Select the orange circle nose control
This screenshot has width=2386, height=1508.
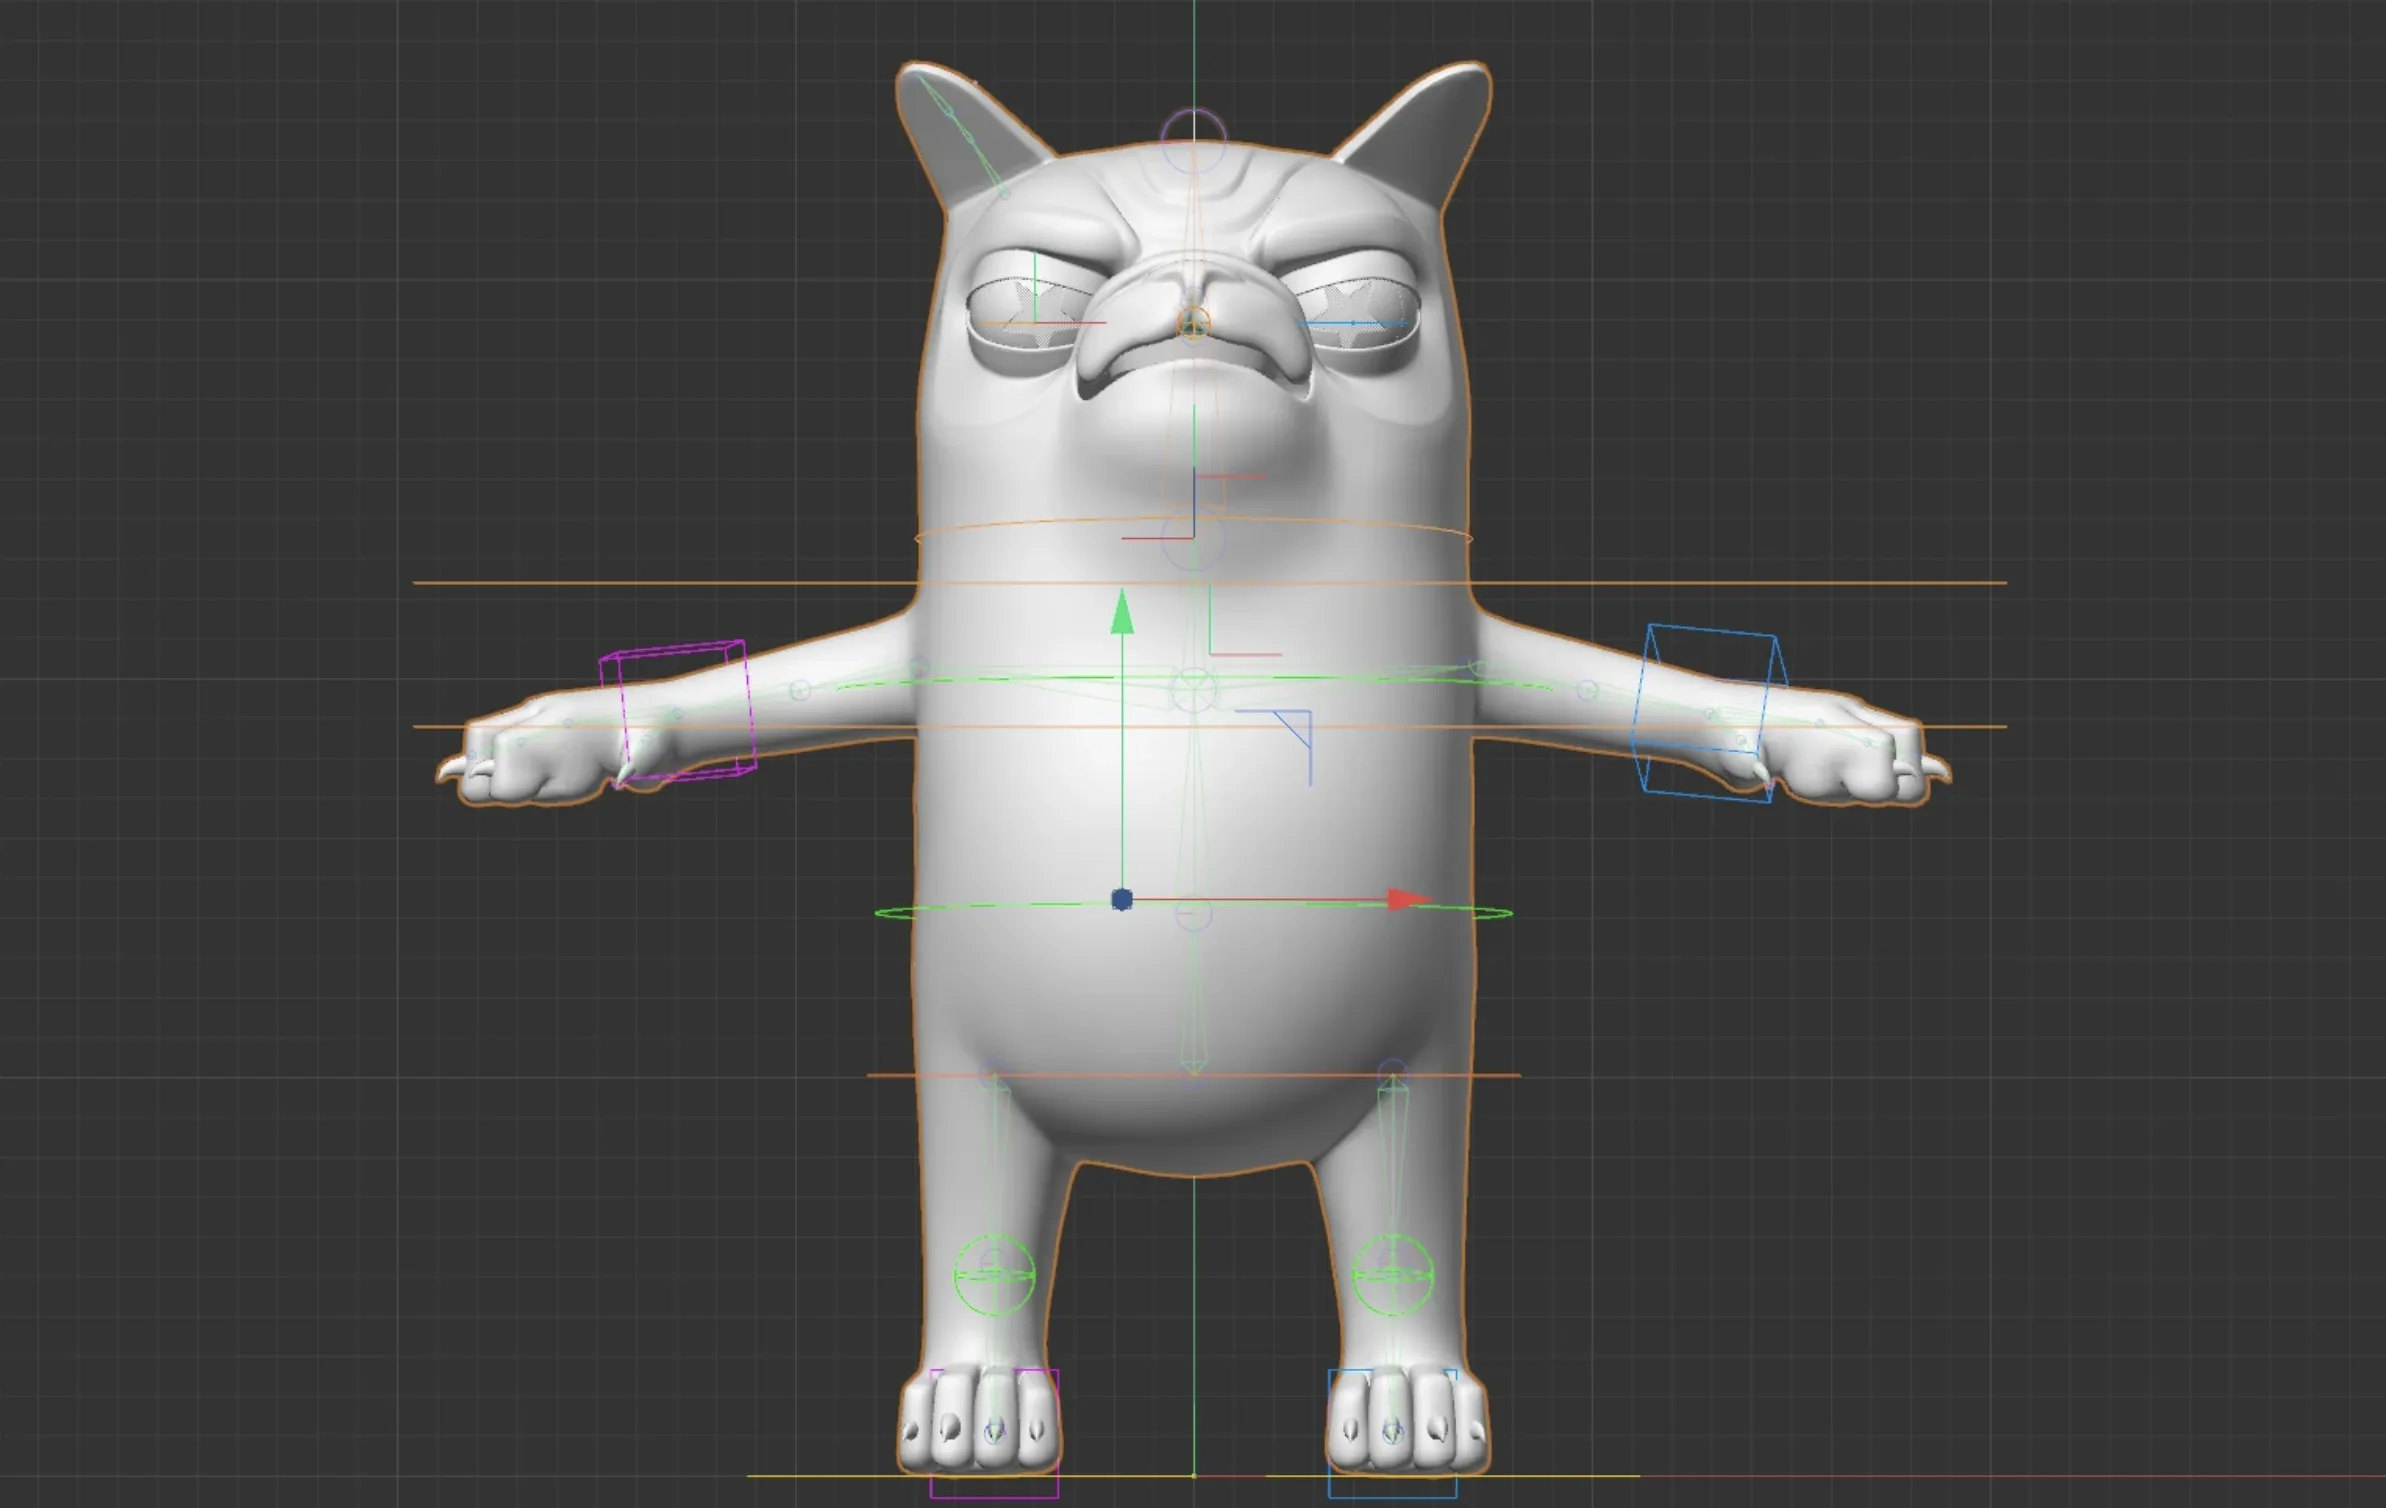point(1193,323)
